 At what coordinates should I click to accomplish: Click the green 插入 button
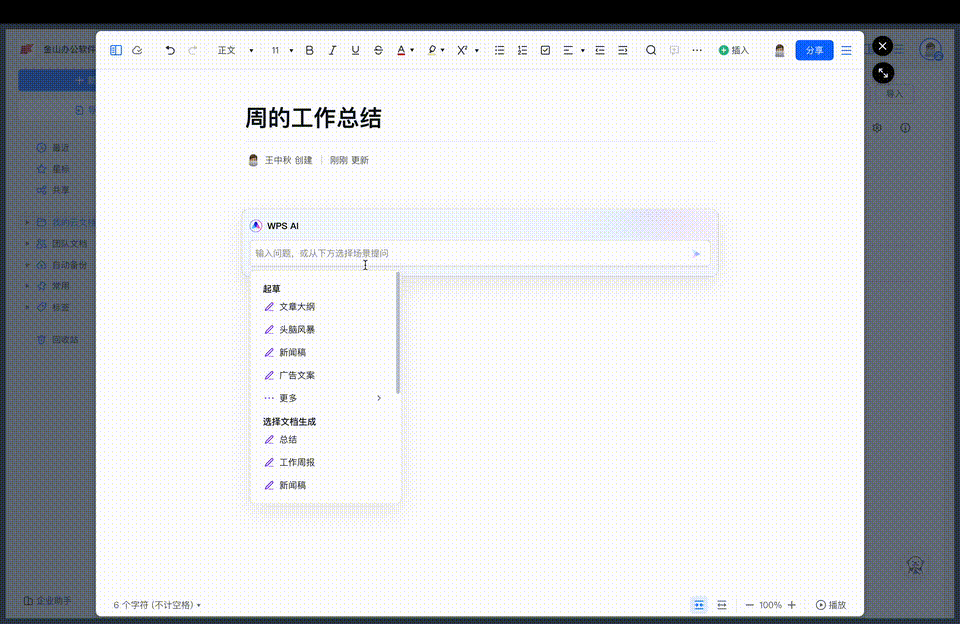click(734, 49)
